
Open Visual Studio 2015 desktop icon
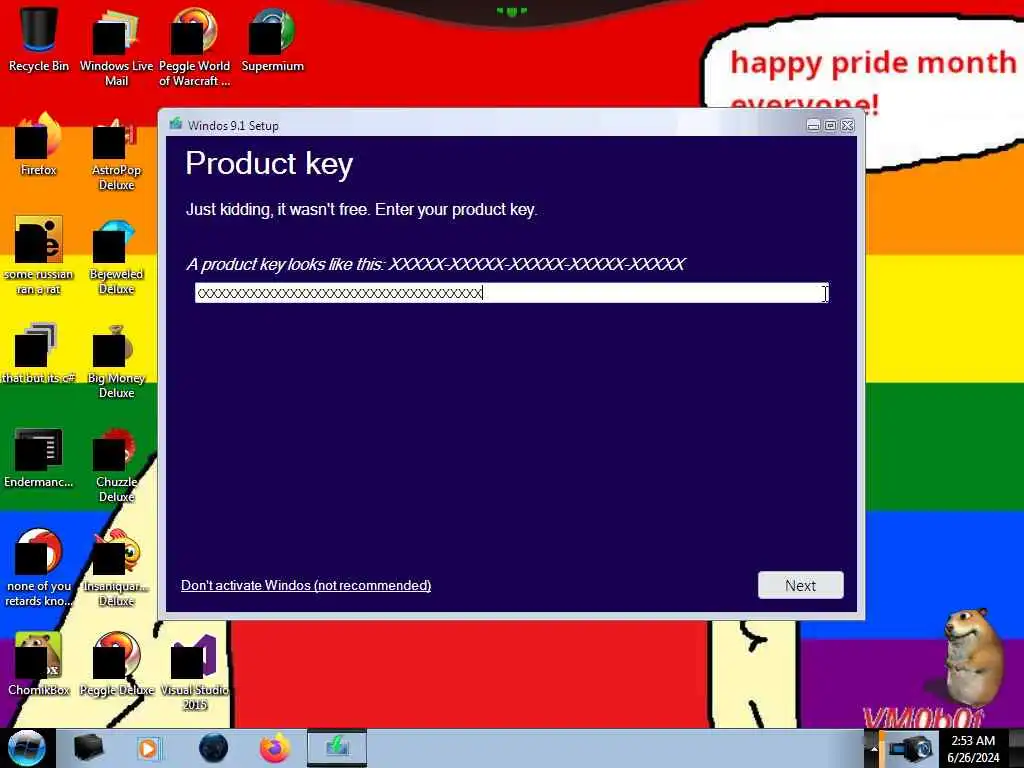click(194, 671)
